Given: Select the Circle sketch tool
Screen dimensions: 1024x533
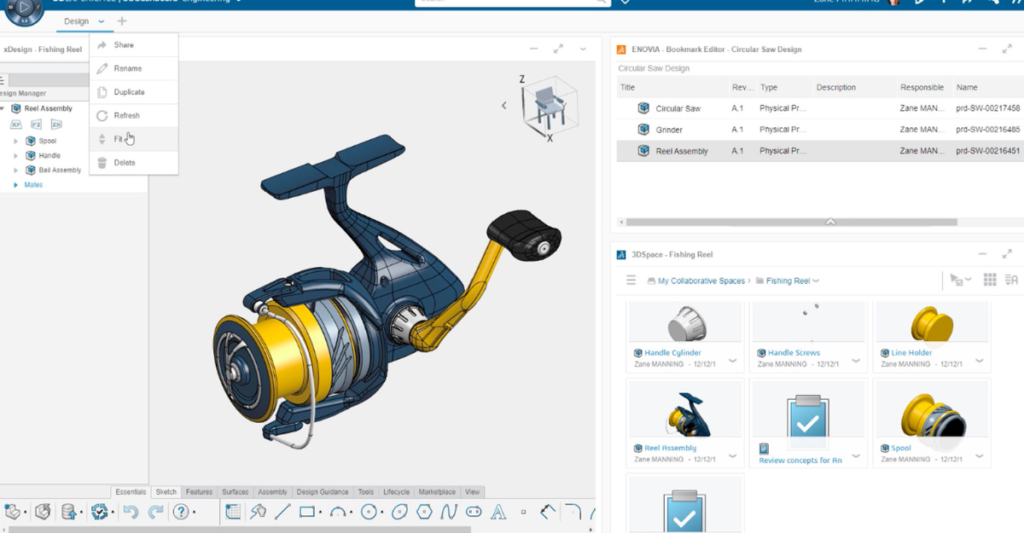Looking at the screenshot, I should (369, 512).
